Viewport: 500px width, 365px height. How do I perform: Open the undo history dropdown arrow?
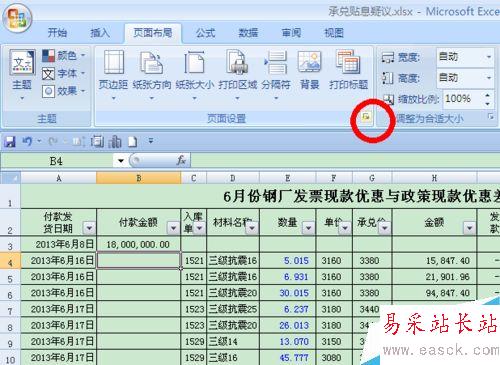pyautogui.click(x=39, y=141)
